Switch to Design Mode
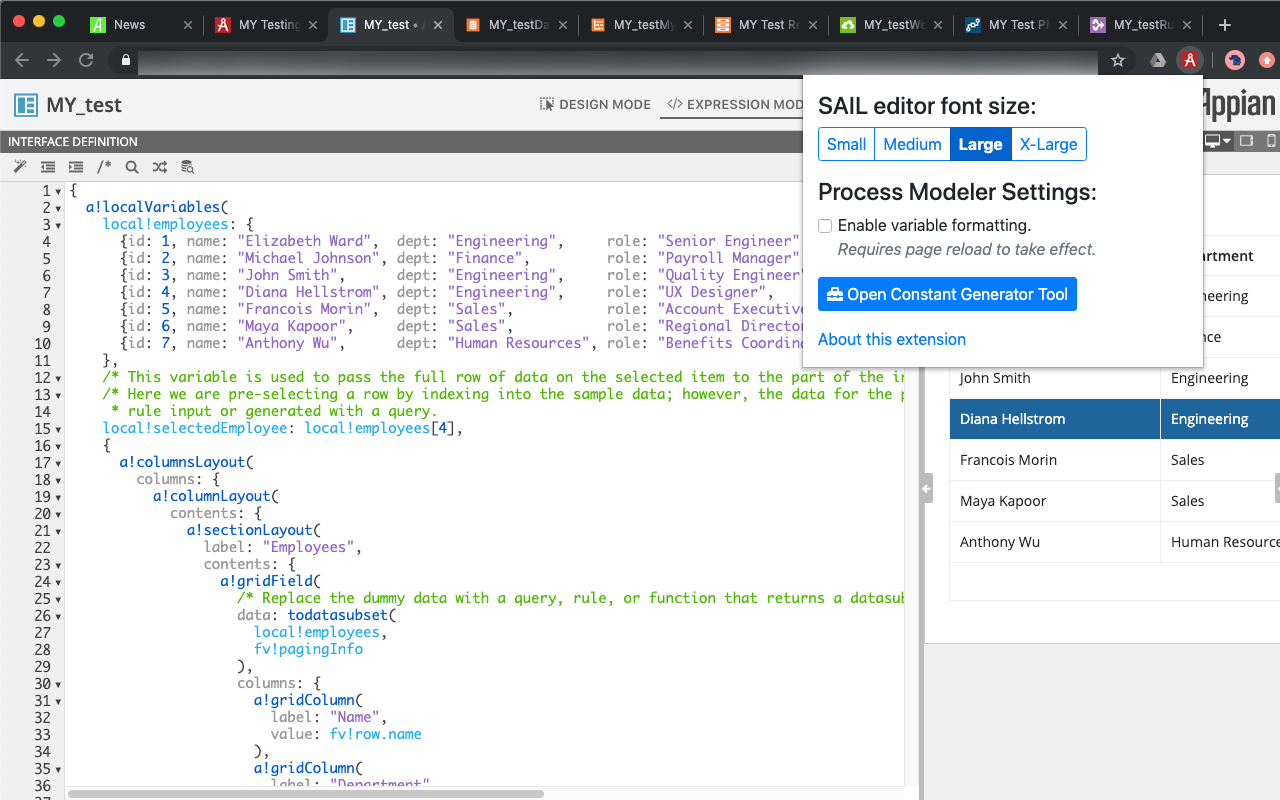This screenshot has height=800, width=1280. (x=595, y=104)
